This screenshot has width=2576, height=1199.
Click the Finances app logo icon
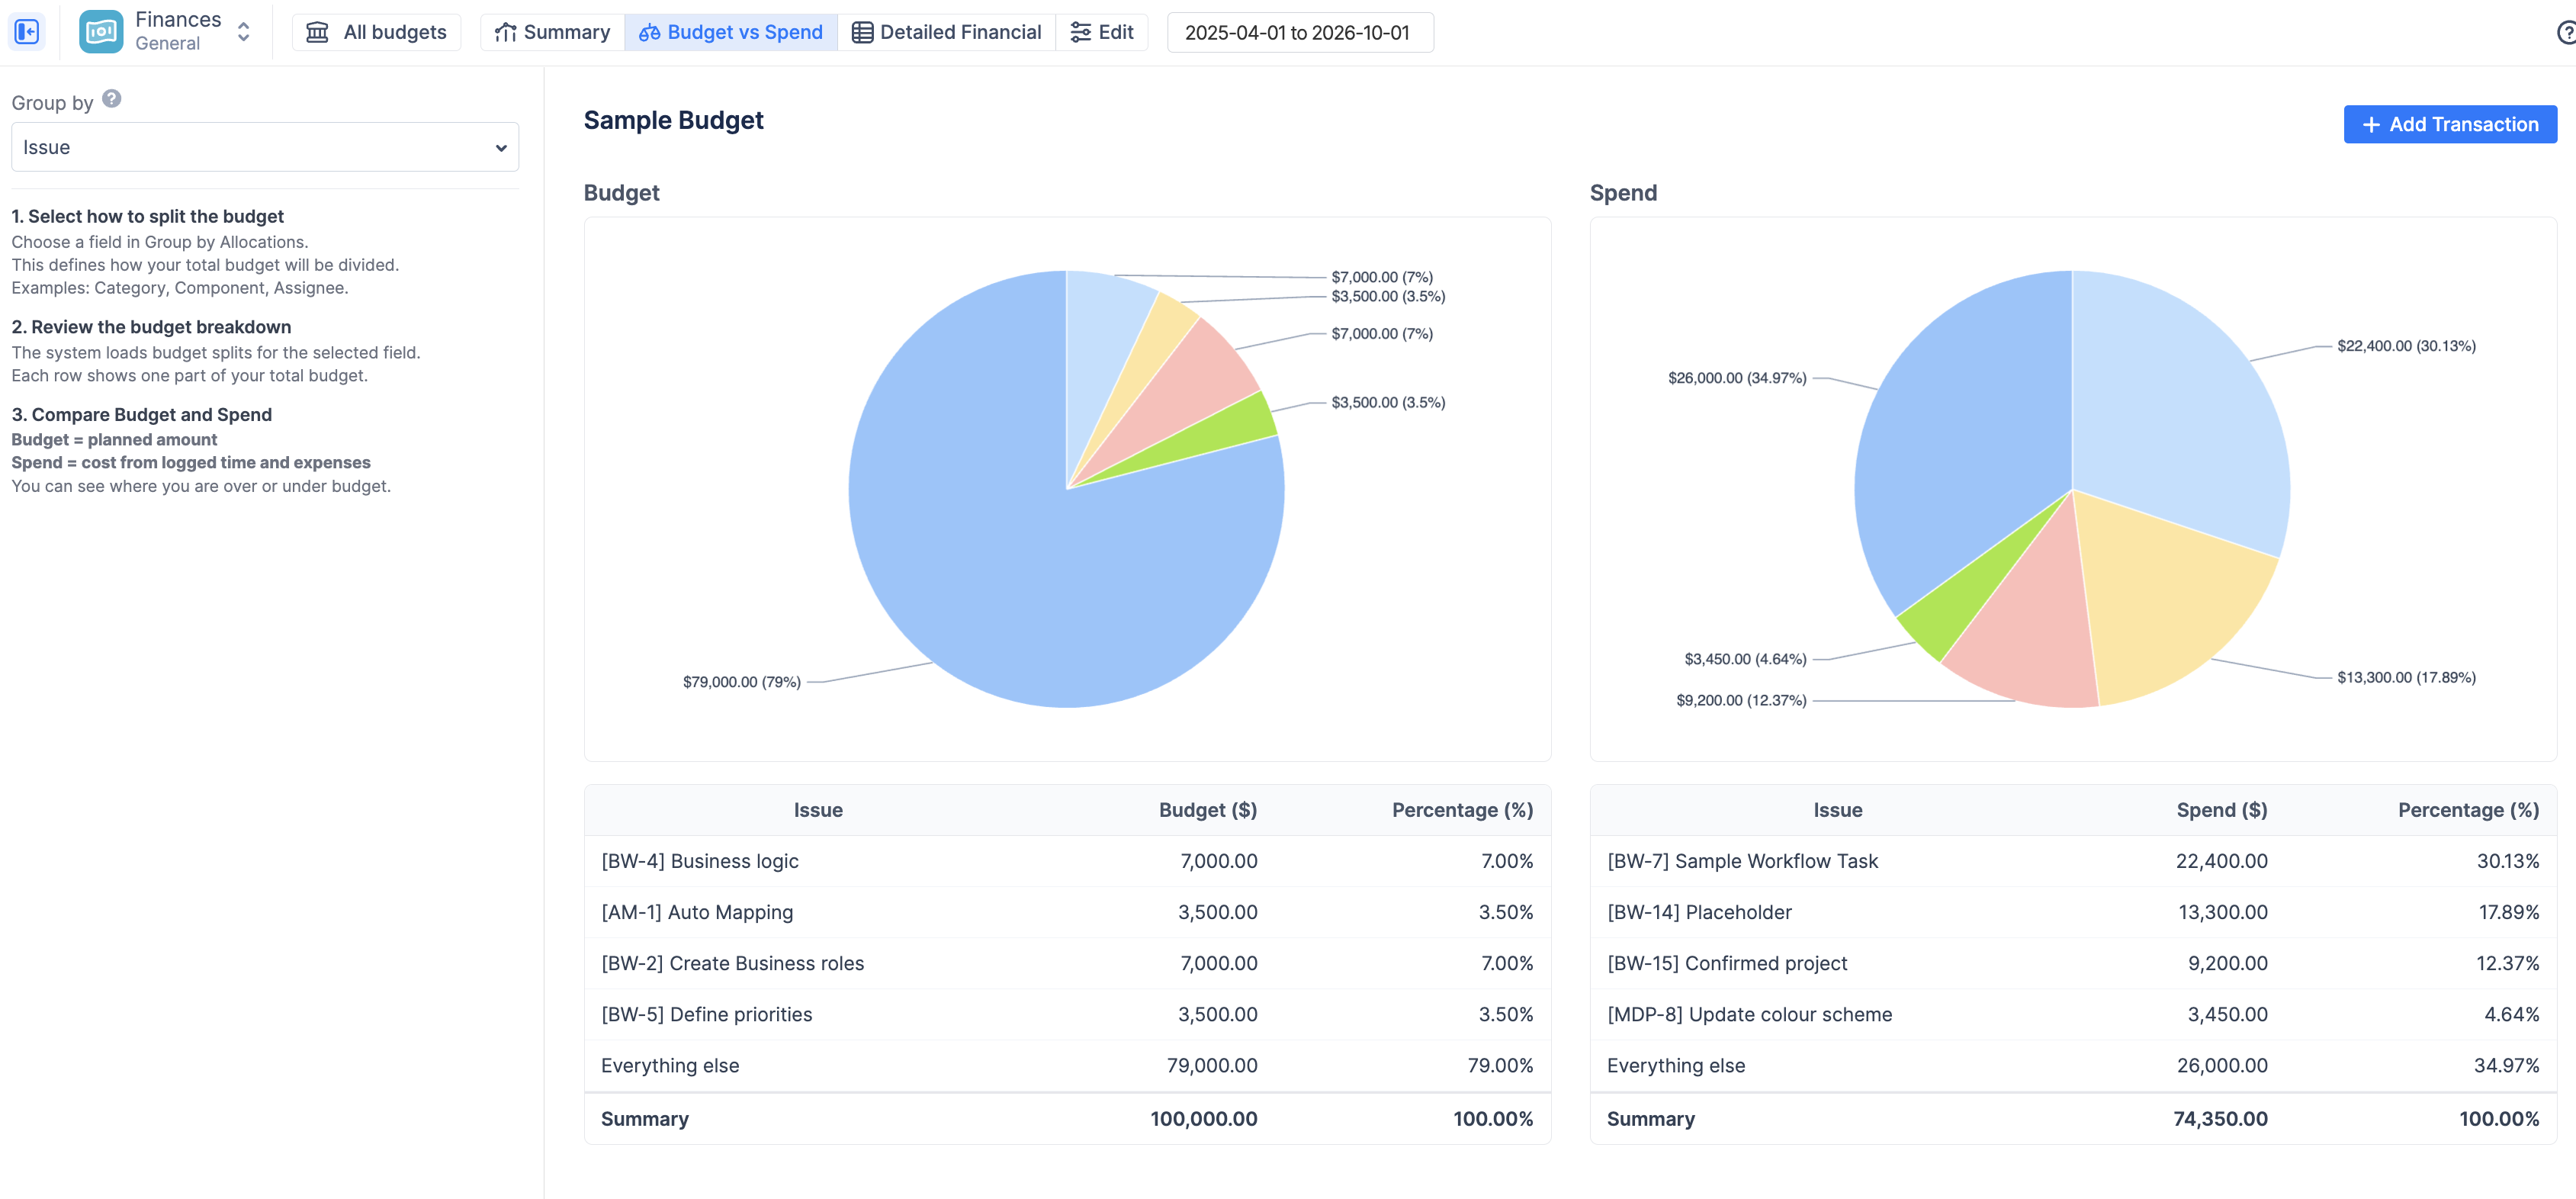coord(101,32)
